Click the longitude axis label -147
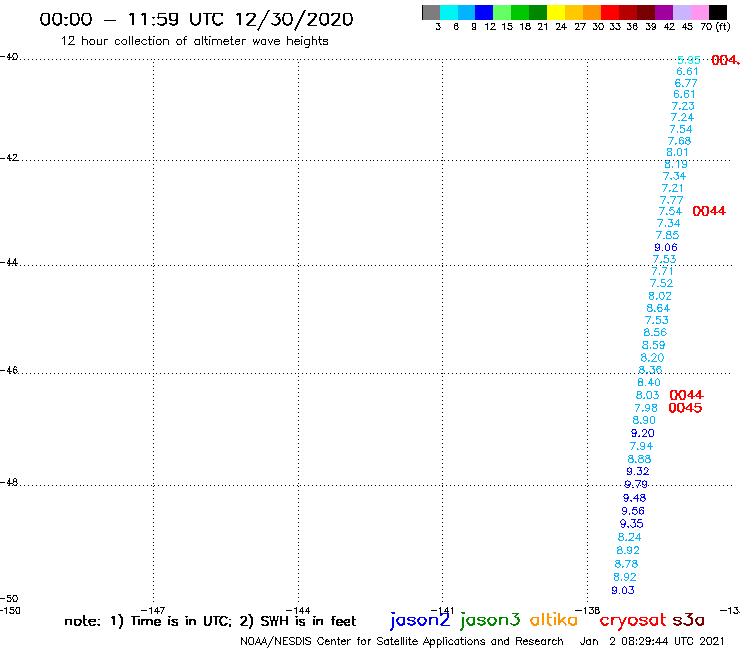The image size is (740, 650). (x=153, y=610)
